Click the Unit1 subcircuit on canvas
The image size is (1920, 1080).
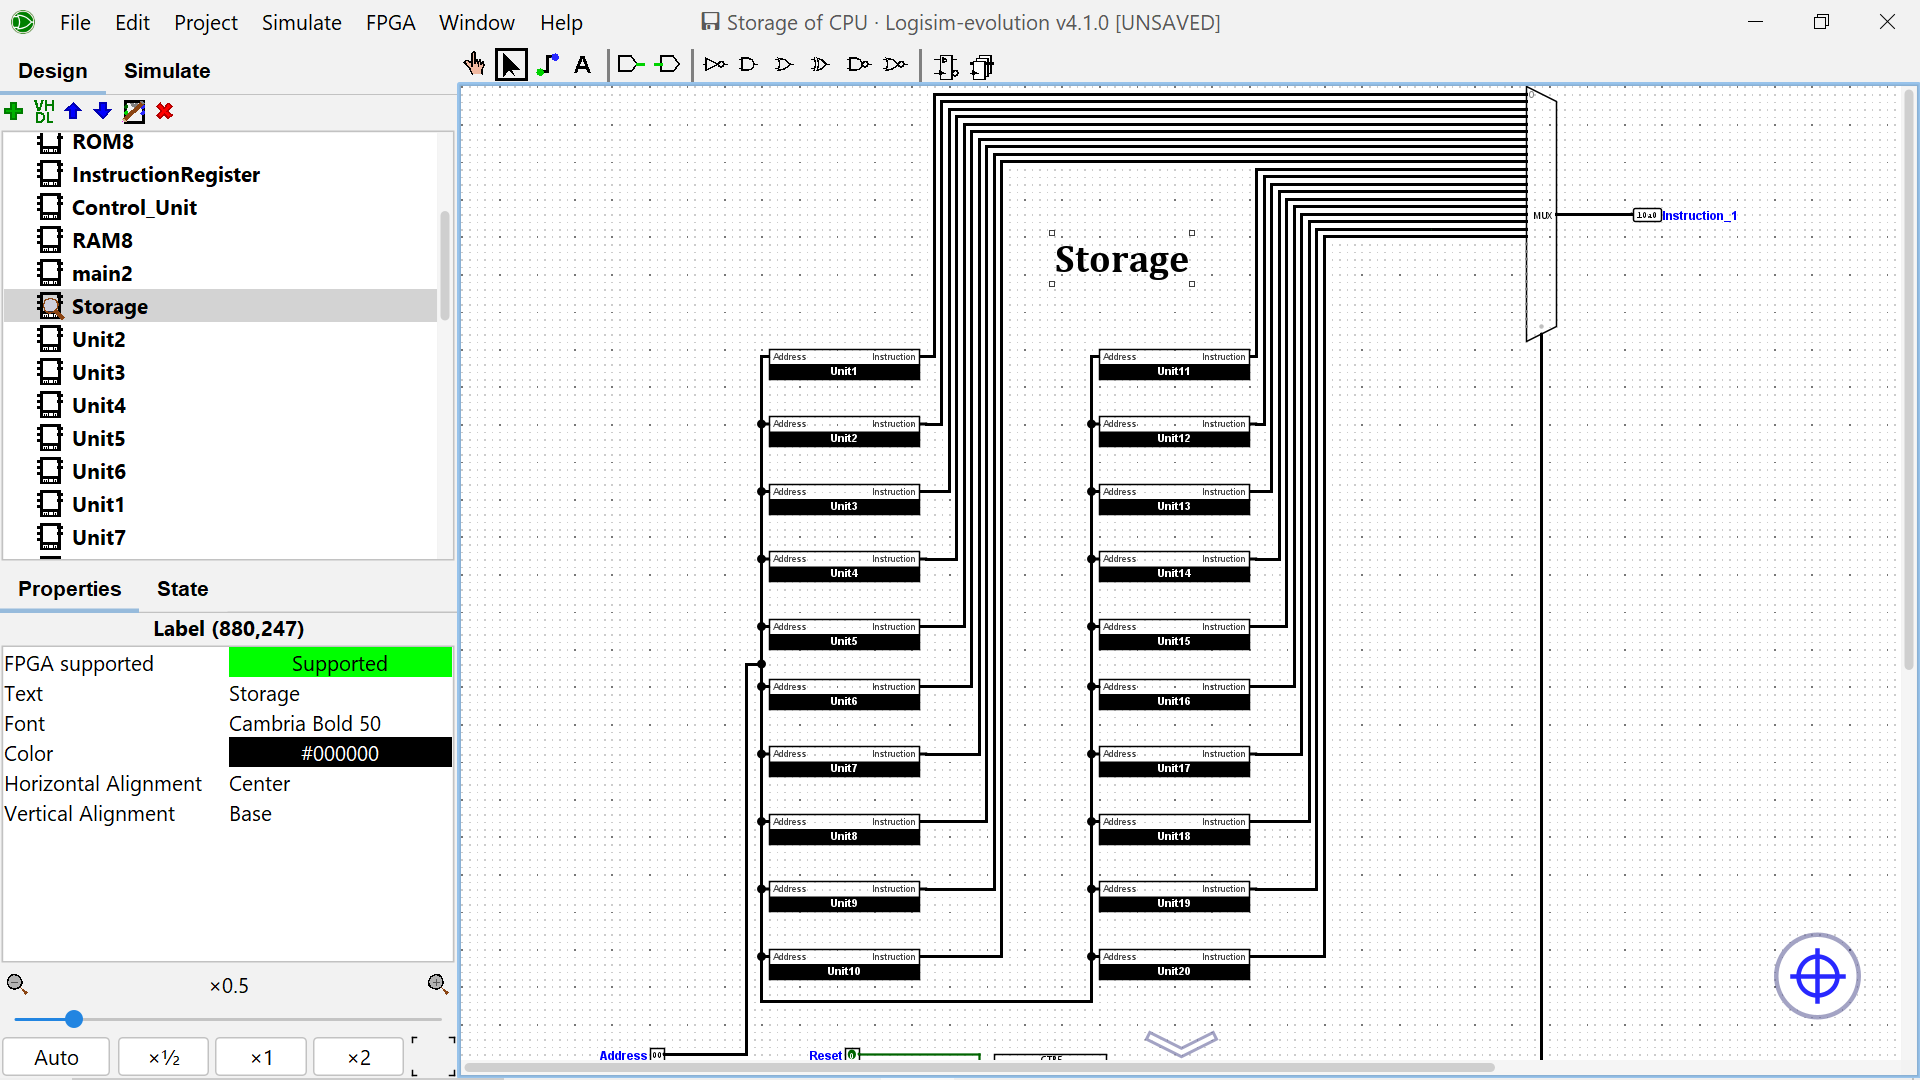[844, 365]
